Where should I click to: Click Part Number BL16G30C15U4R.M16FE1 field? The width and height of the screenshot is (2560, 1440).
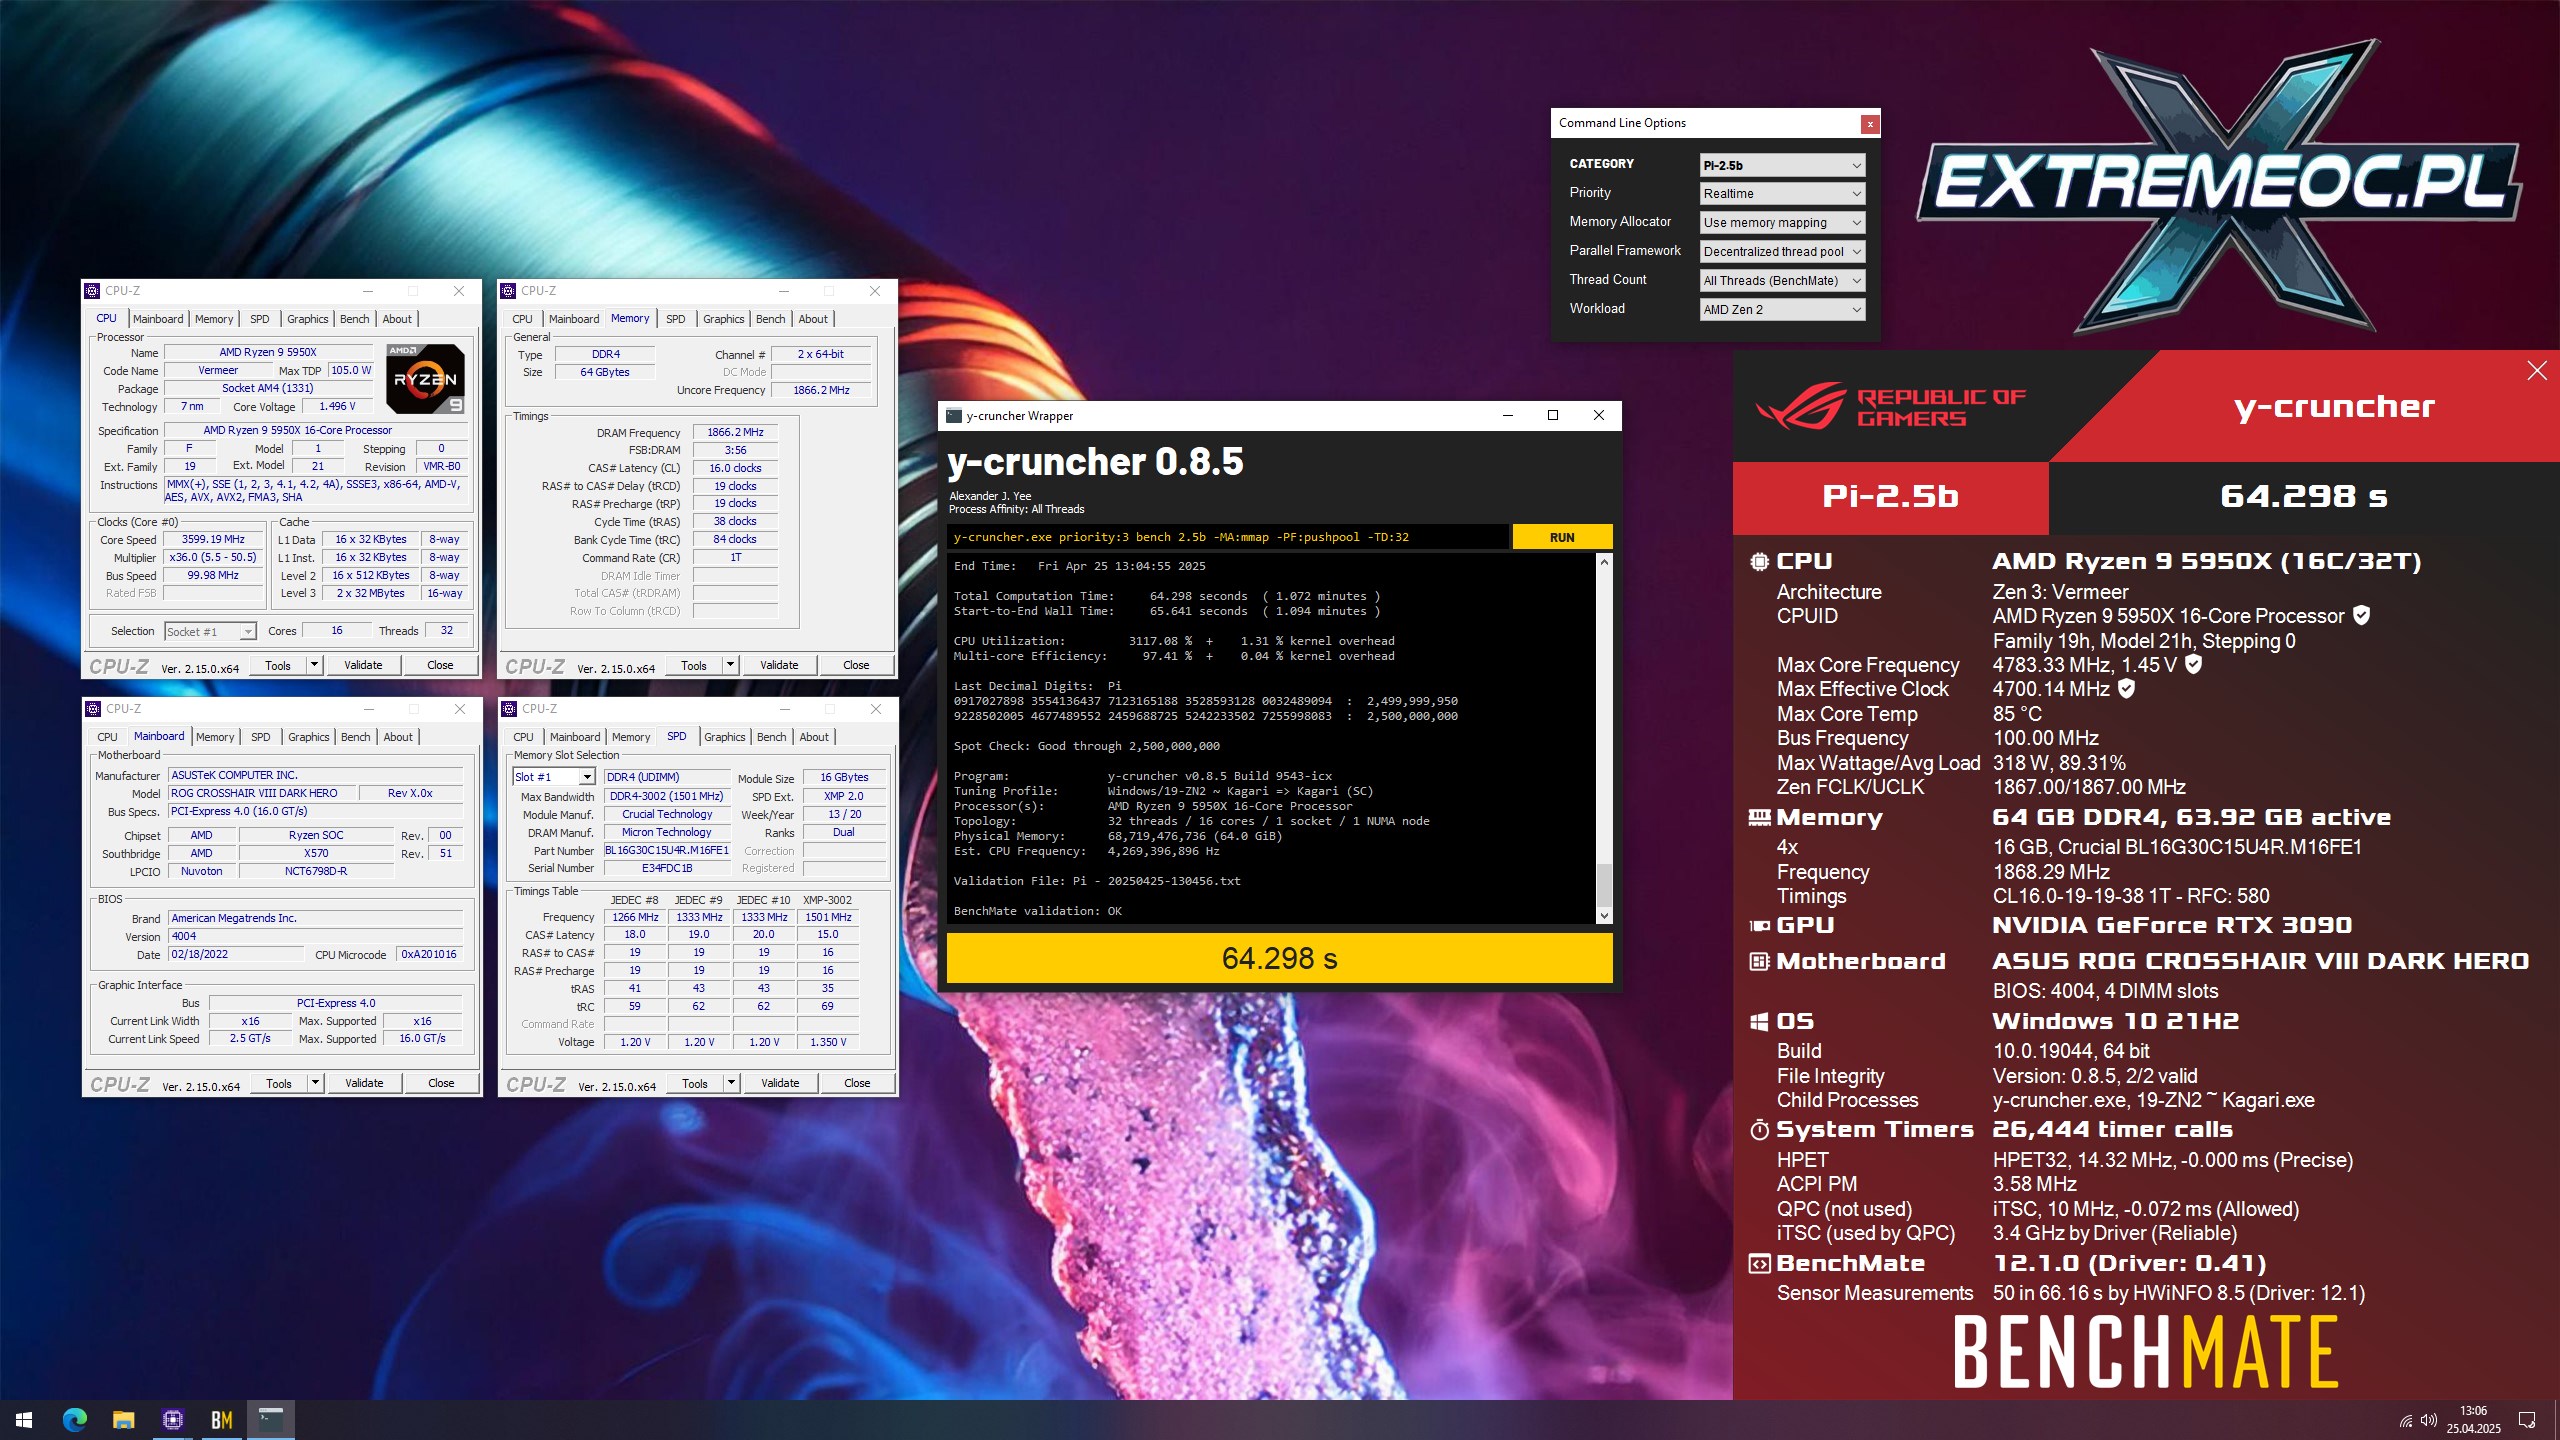click(666, 850)
